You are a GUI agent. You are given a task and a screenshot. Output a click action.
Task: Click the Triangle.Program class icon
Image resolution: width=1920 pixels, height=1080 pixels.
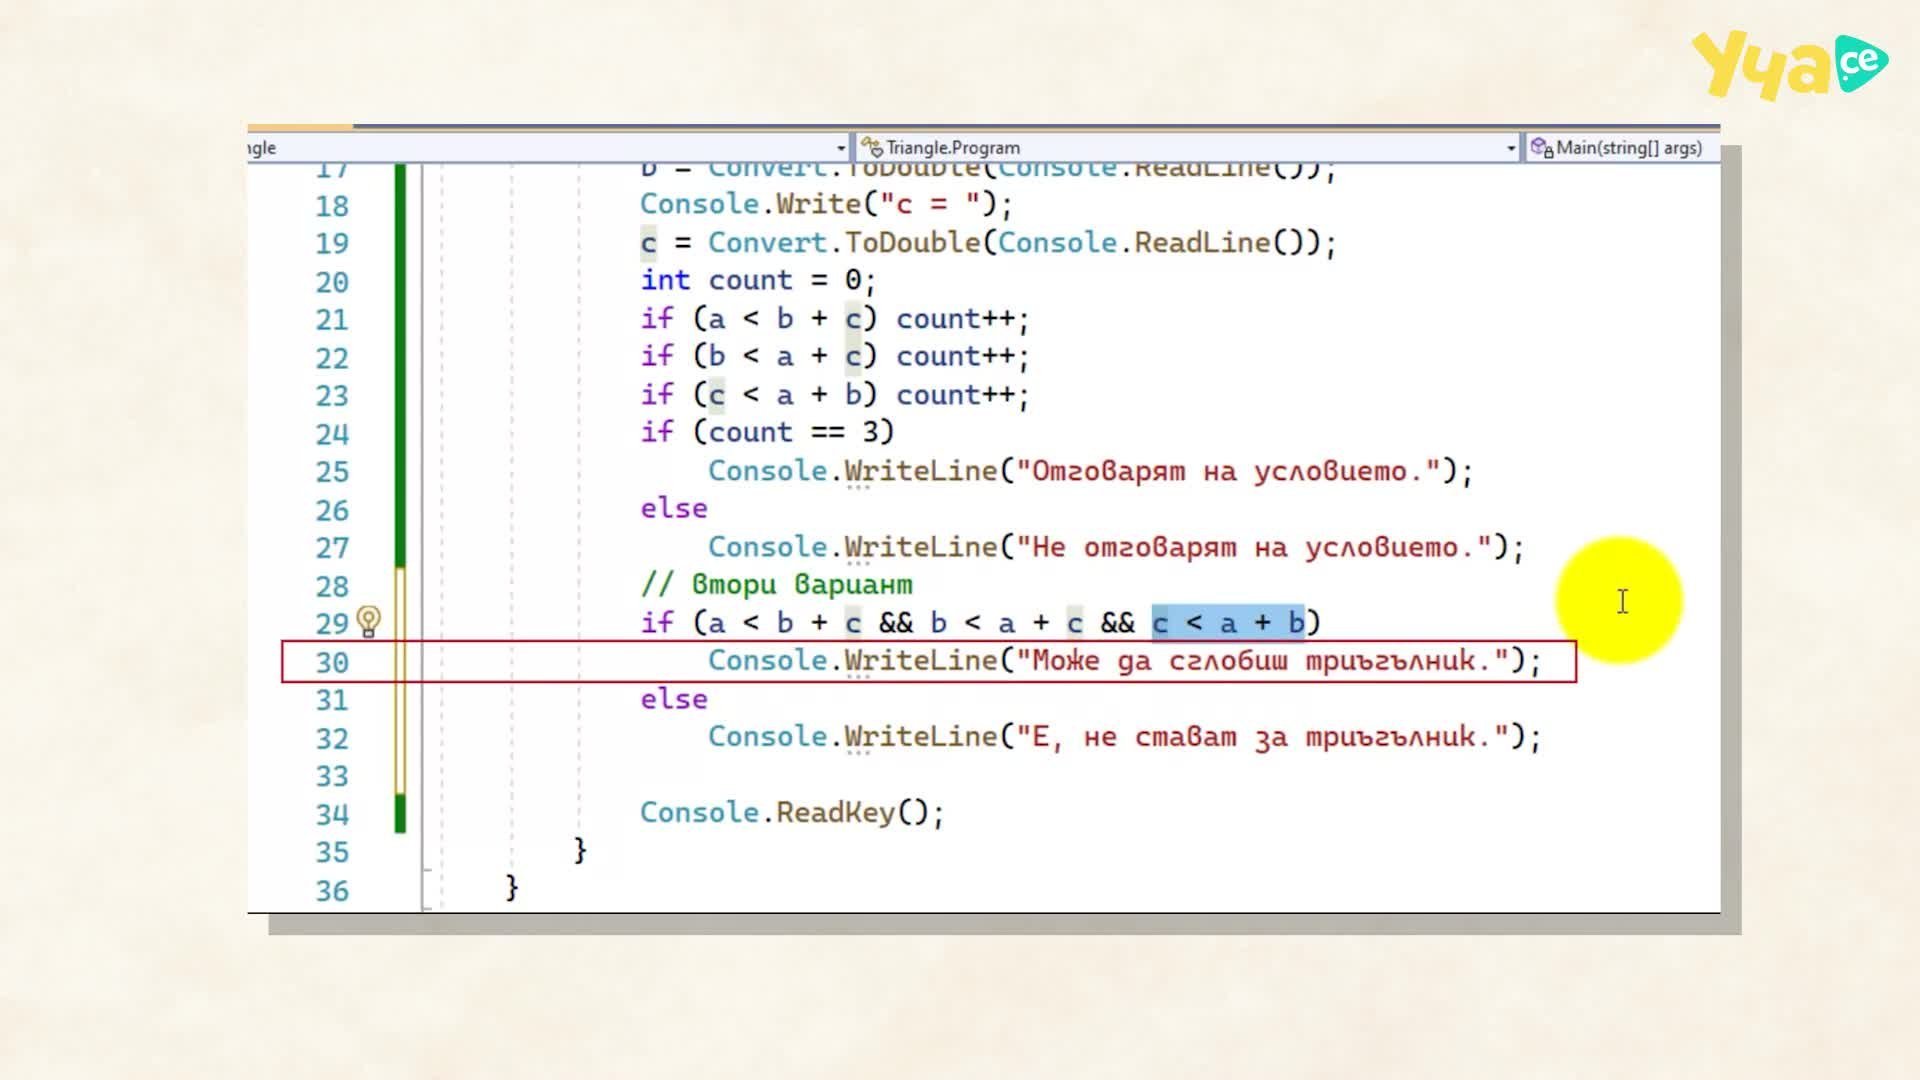(x=871, y=148)
